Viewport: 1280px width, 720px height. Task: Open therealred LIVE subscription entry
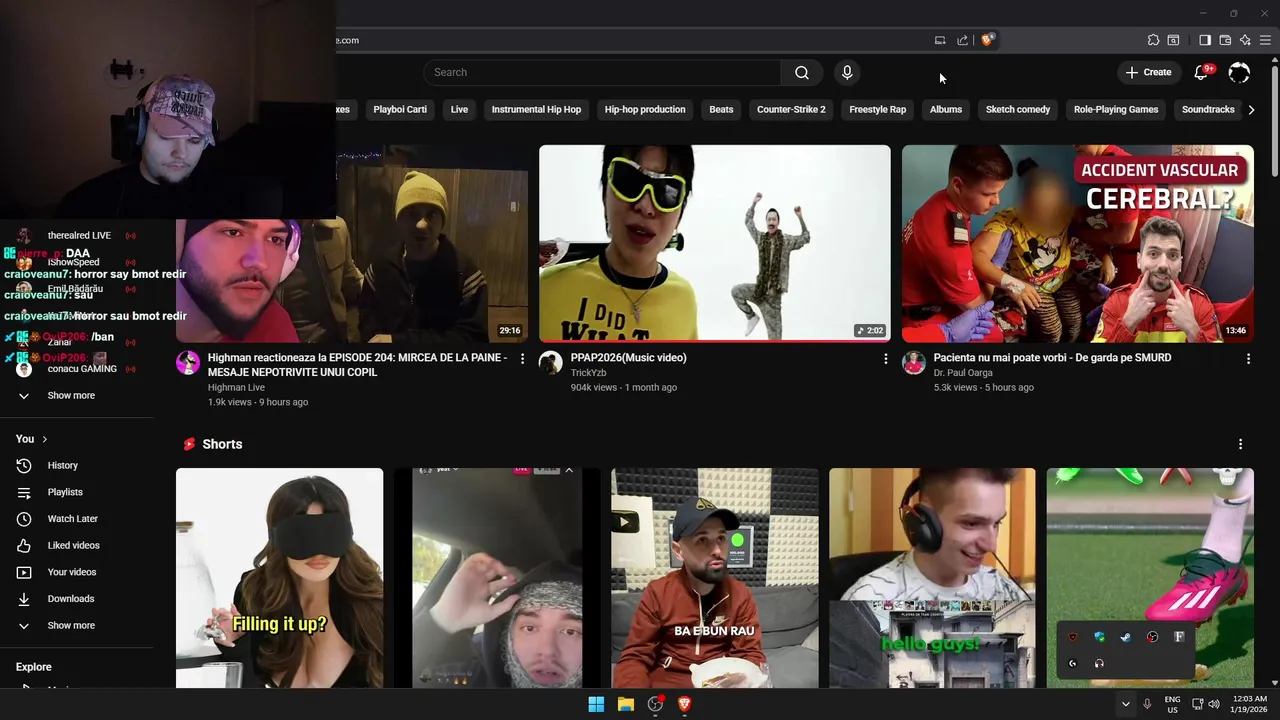coord(77,236)
